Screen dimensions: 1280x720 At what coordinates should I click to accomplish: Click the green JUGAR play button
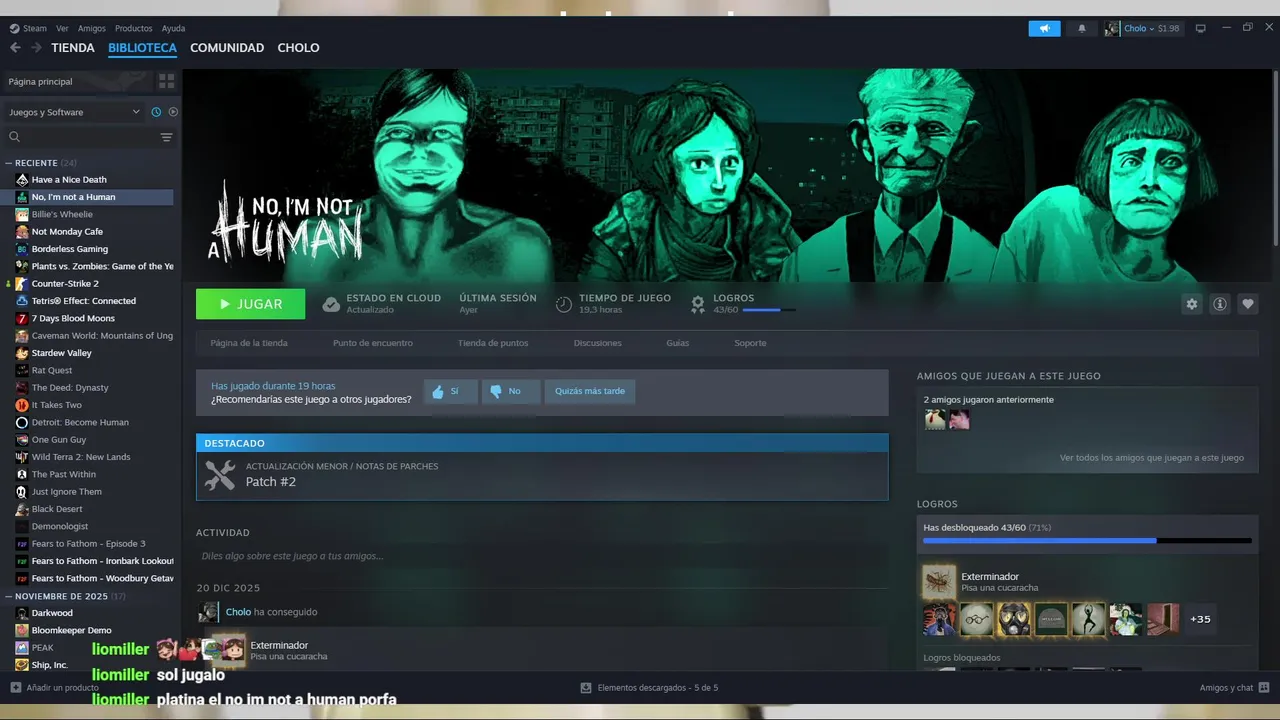tap(250, 304)
